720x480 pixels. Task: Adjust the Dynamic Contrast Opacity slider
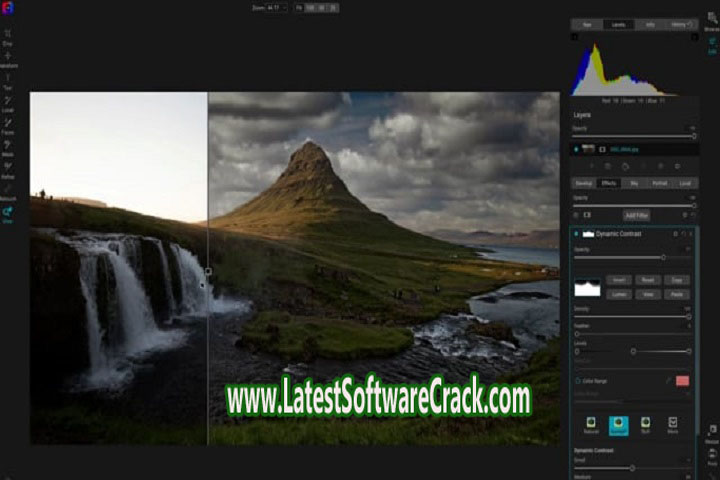point(633,258)
